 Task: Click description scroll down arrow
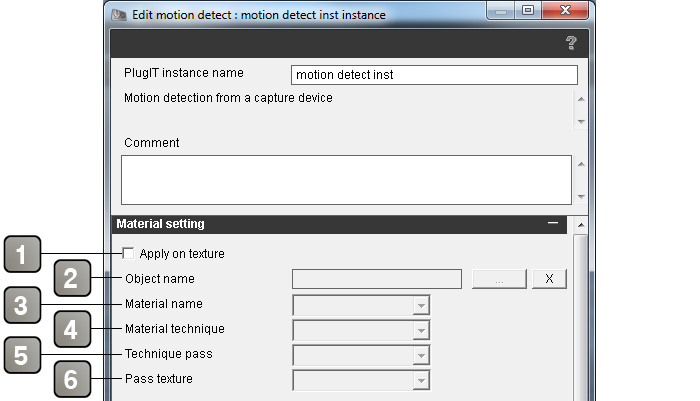point(581,121)
